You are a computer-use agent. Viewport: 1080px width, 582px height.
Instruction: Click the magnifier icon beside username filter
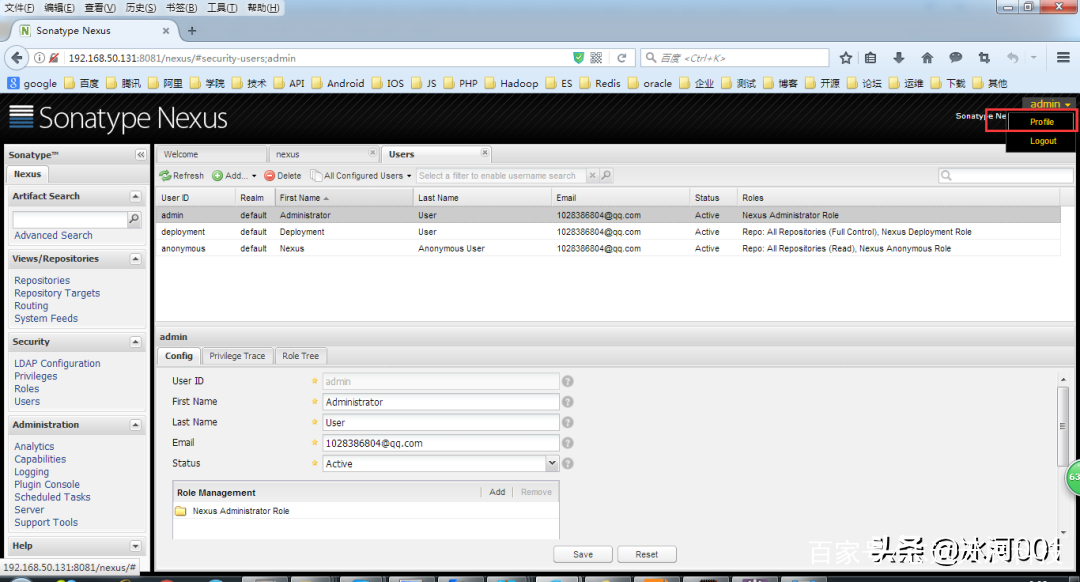(x=606, y=176)
